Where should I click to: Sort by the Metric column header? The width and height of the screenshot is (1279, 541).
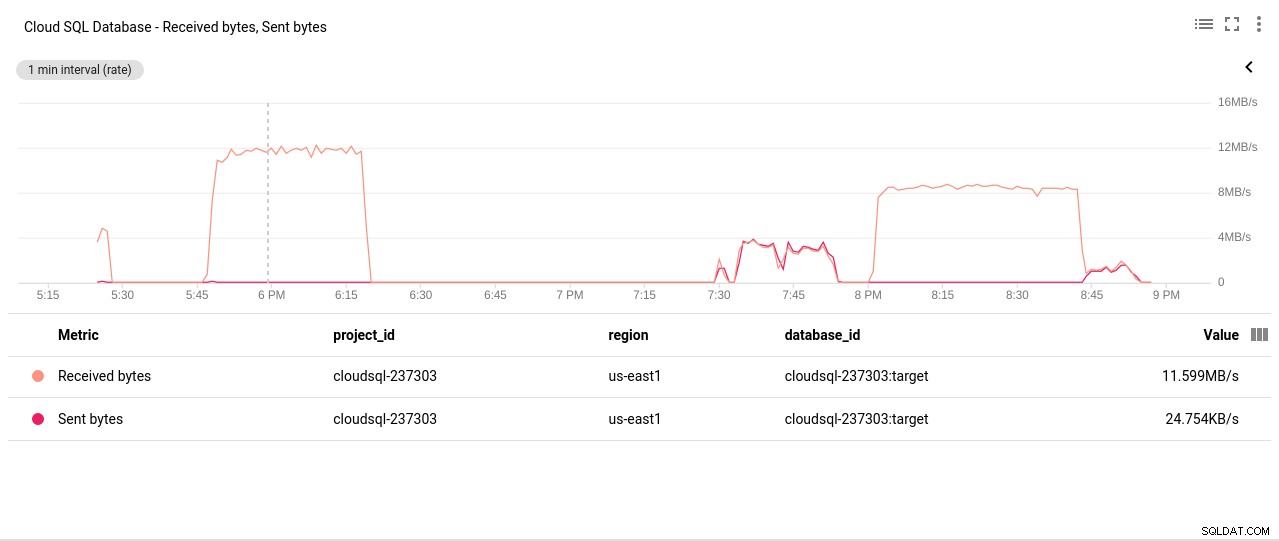(x=78, y=335)
